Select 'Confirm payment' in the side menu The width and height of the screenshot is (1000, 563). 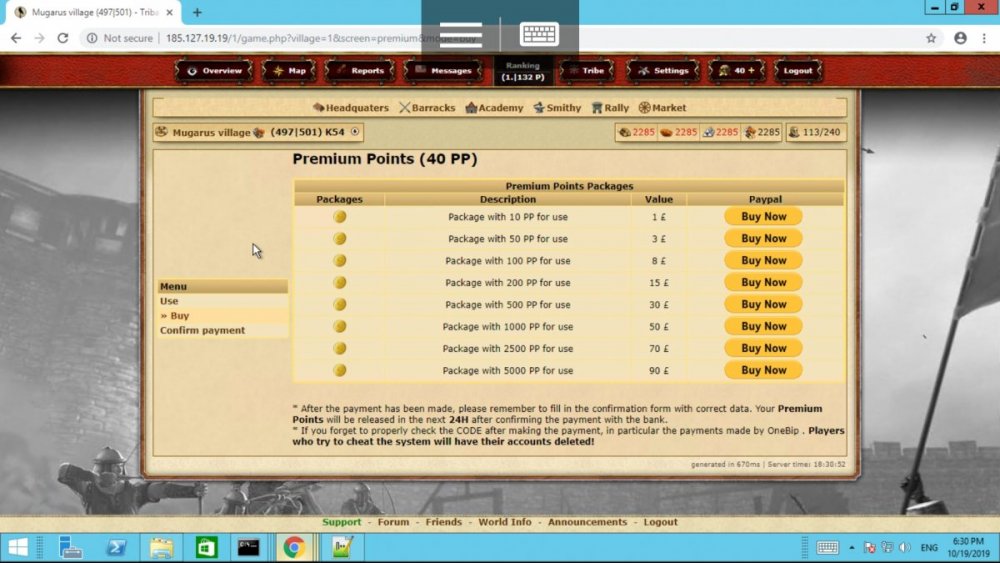[202, 331]
